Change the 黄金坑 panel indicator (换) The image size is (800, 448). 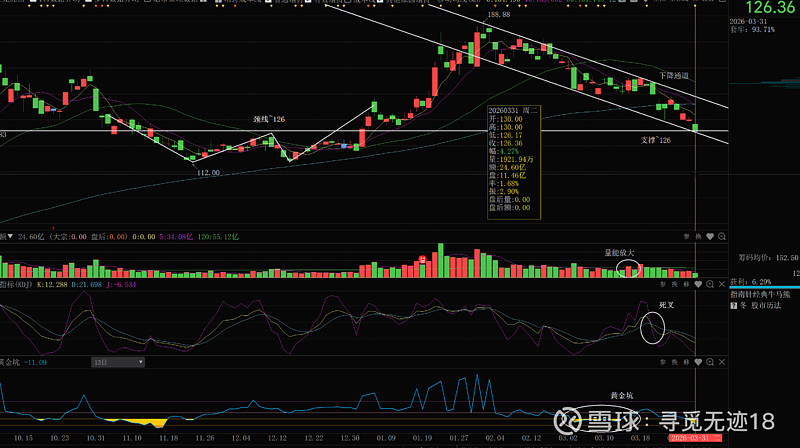tap(674, 362)
